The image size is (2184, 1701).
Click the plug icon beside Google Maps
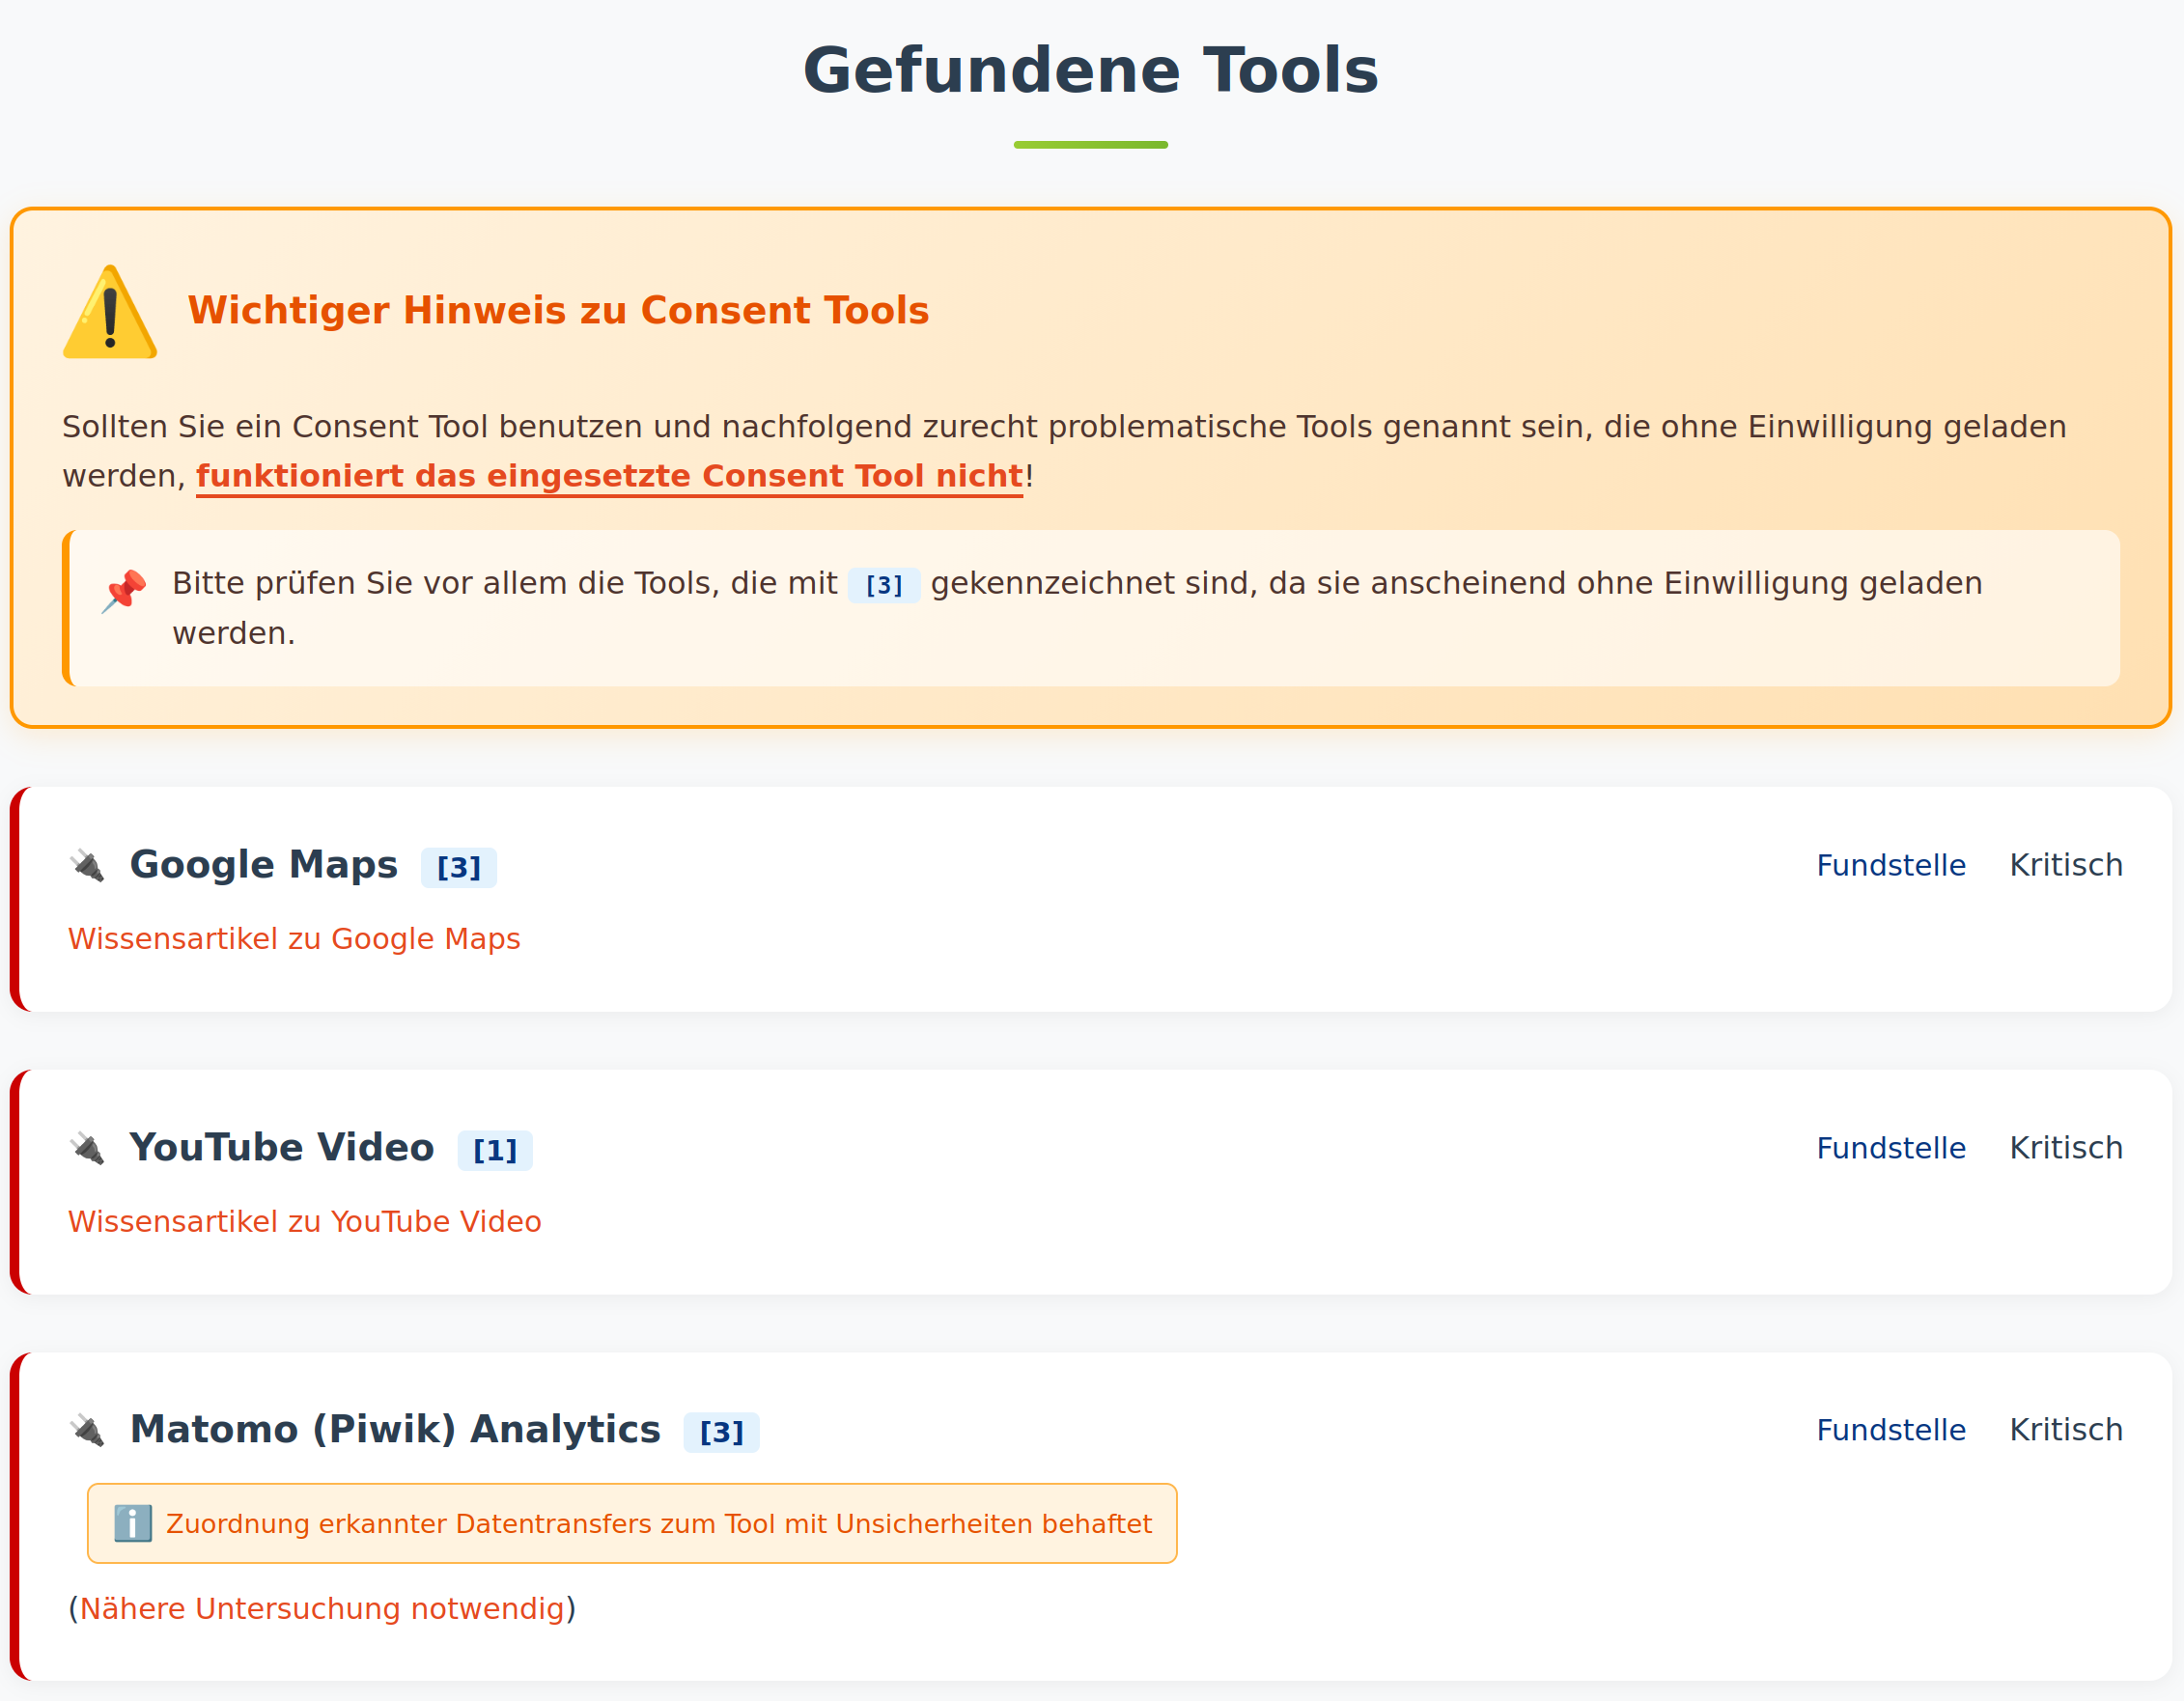coord(88,865)
